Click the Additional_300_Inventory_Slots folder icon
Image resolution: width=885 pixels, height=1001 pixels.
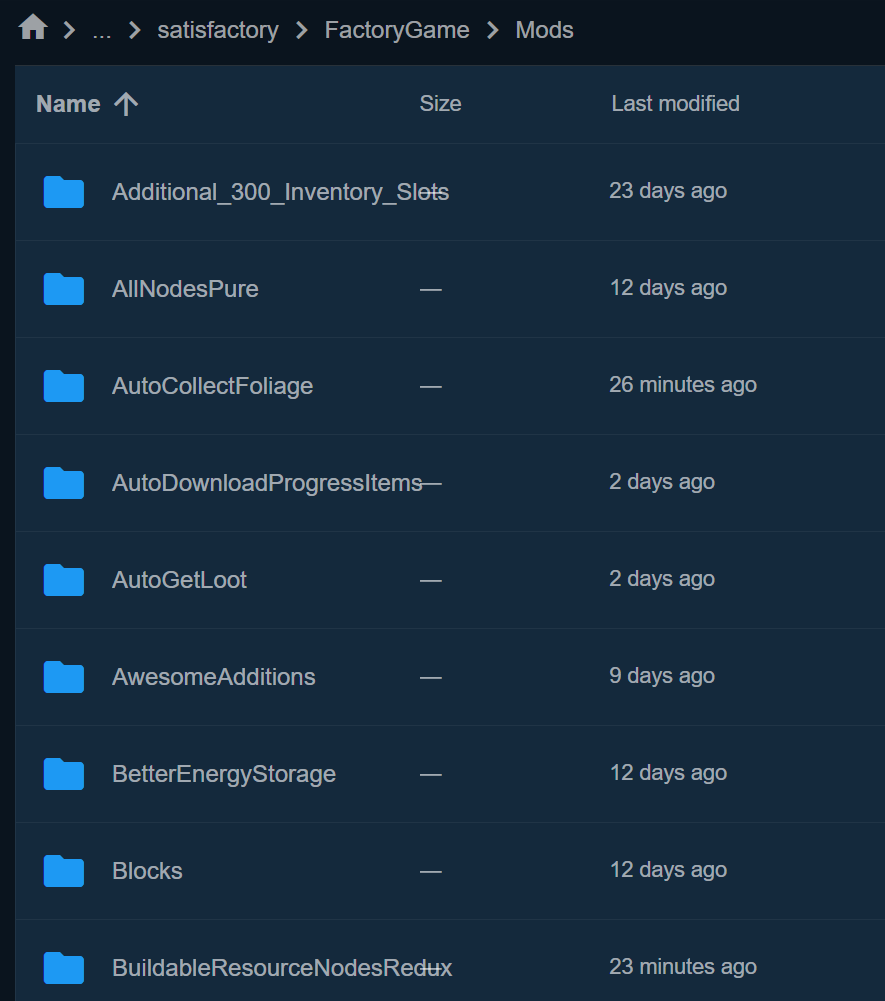(x=64, y=192)
